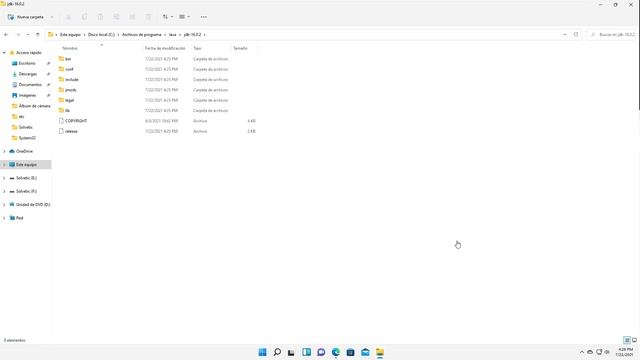
Task: Click Java in the address bar path
Action: (173, 35)
